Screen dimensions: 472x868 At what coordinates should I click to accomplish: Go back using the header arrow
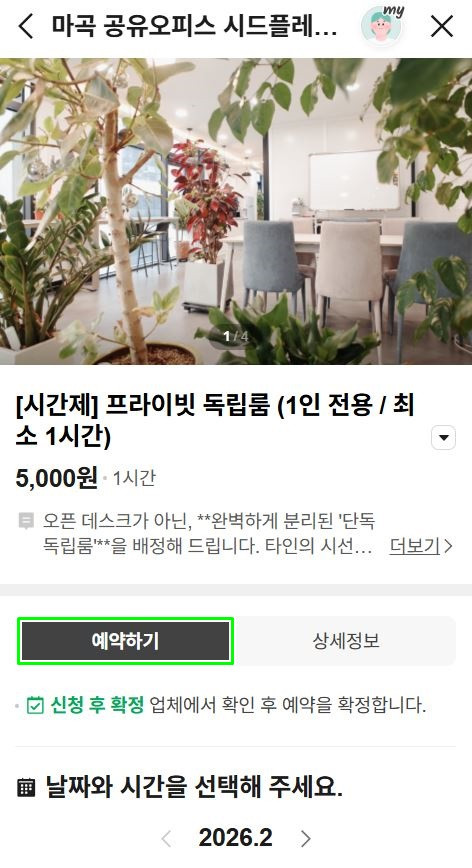click(x=26, y=26)
